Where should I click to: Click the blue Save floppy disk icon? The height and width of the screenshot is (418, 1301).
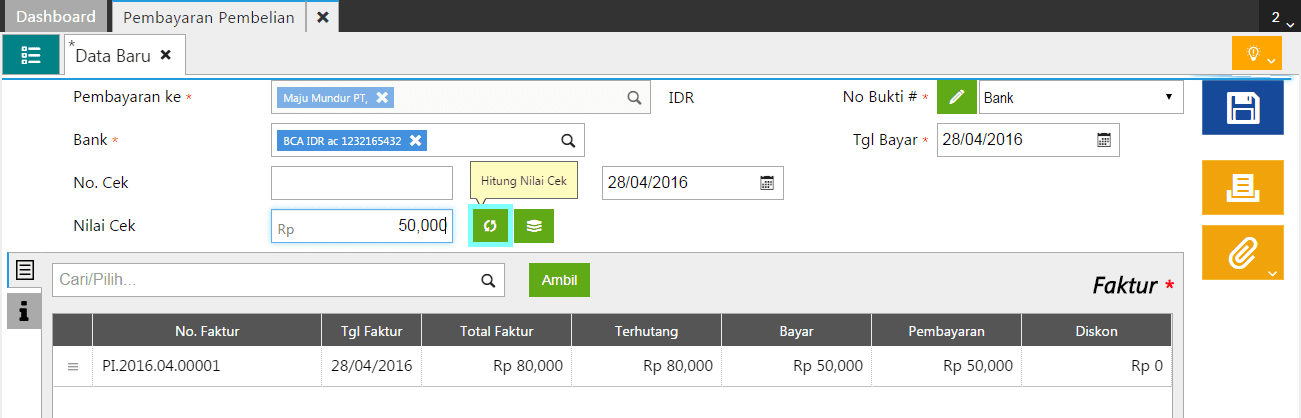1241,108
